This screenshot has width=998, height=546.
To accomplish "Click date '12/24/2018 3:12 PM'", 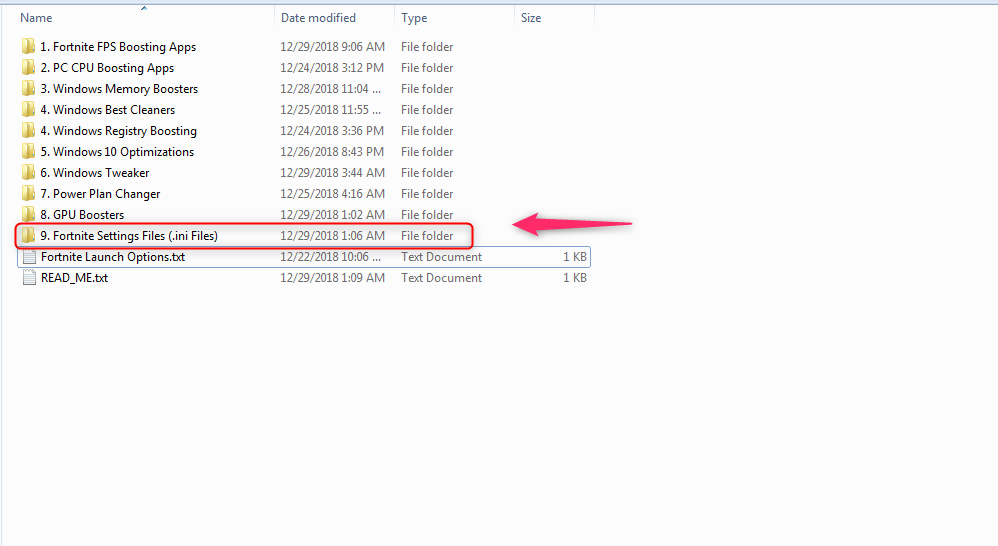I will click(332, 67).
